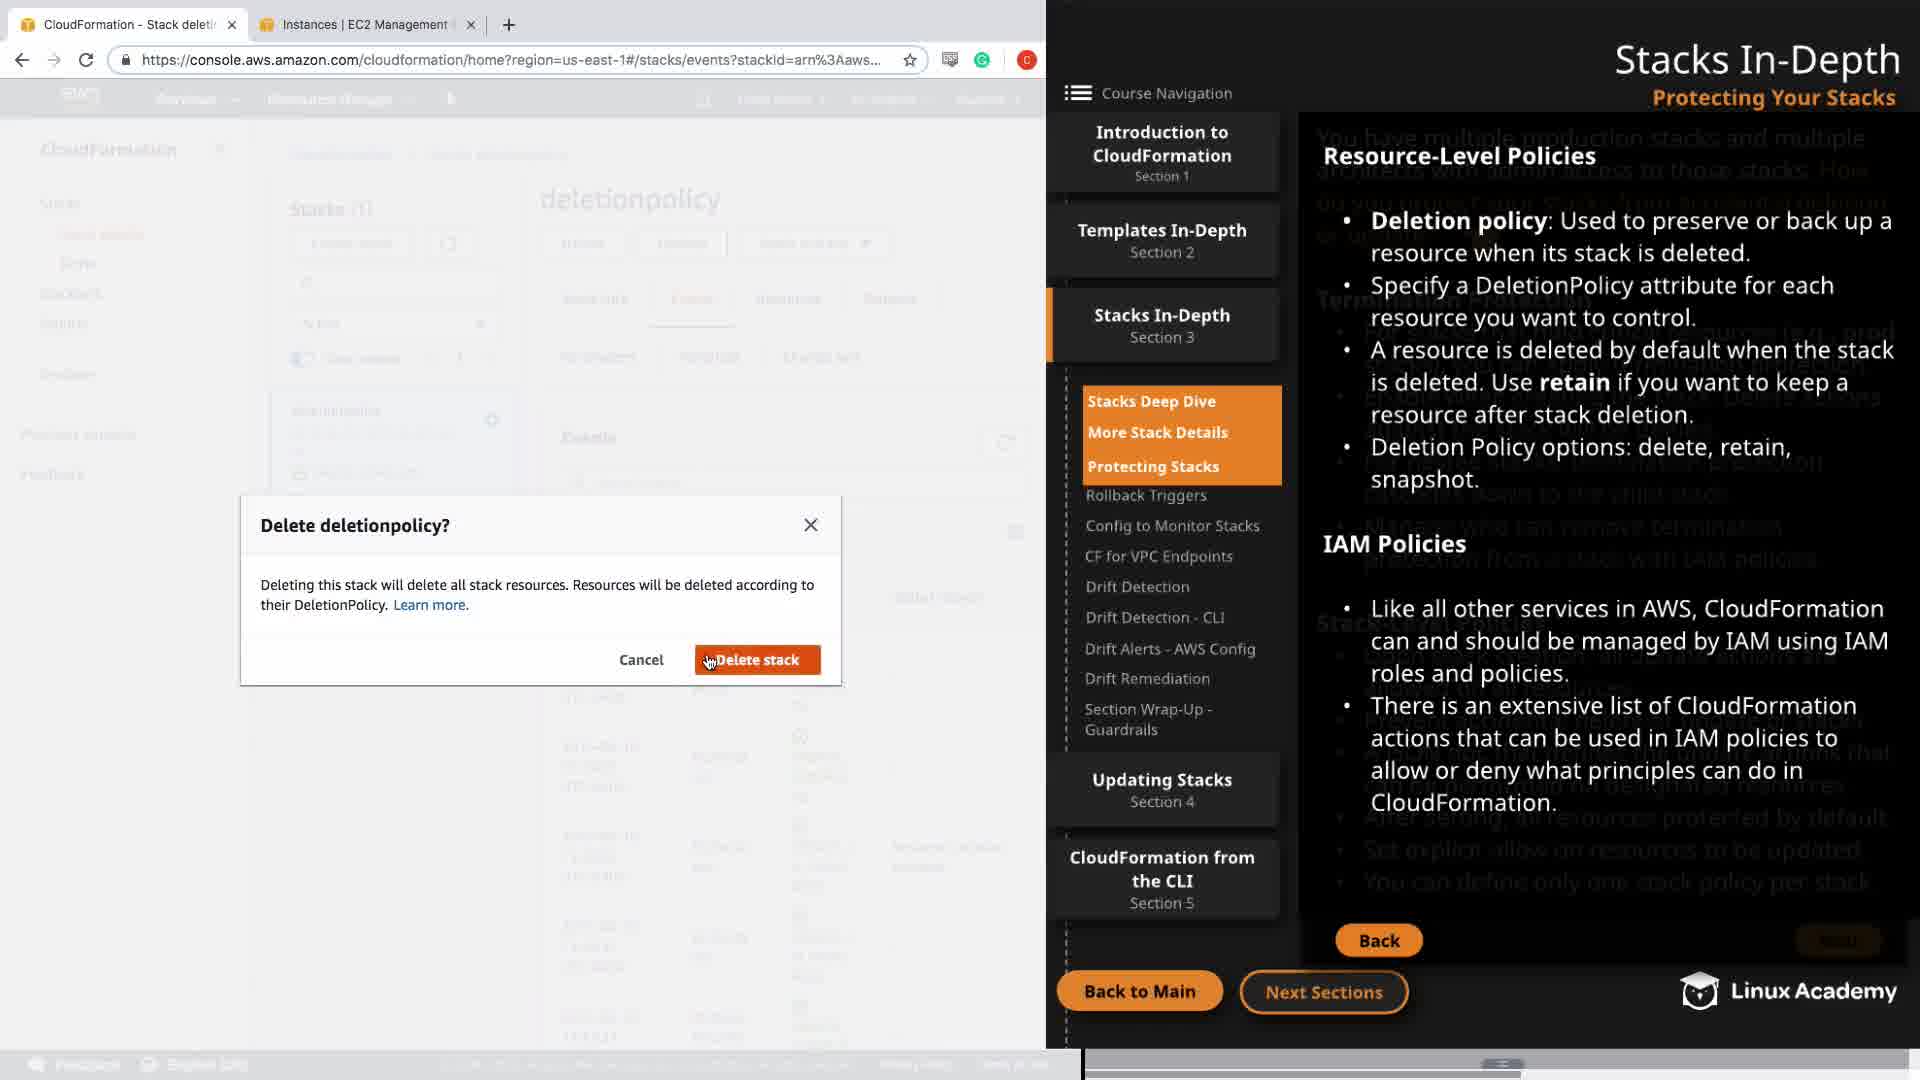Click the orange Delete stack button

pyautogui.click(x=757, y=660)
